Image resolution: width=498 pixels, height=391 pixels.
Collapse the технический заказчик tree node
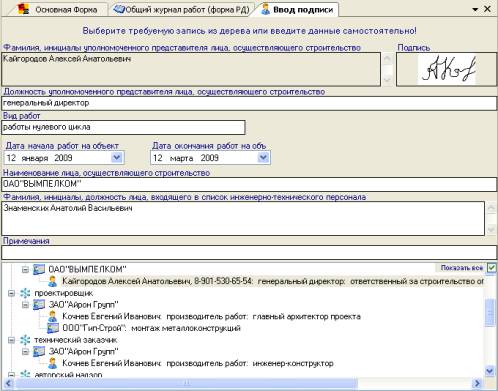(x=11, y=340)
